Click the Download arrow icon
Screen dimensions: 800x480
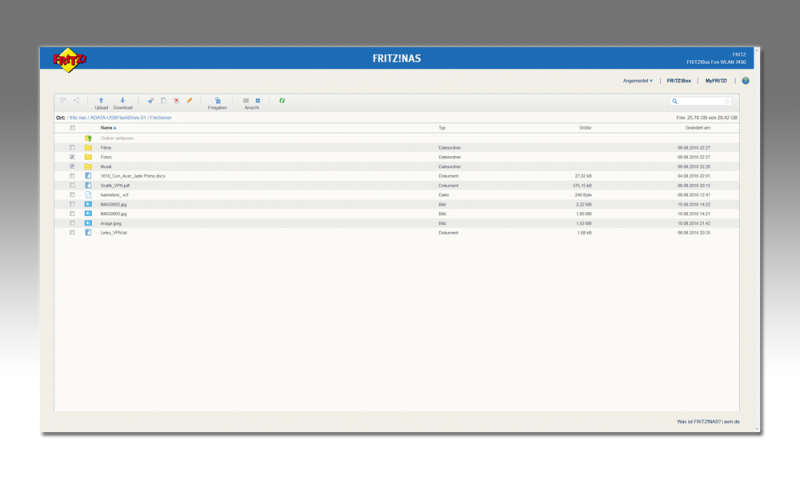[122, 100]
